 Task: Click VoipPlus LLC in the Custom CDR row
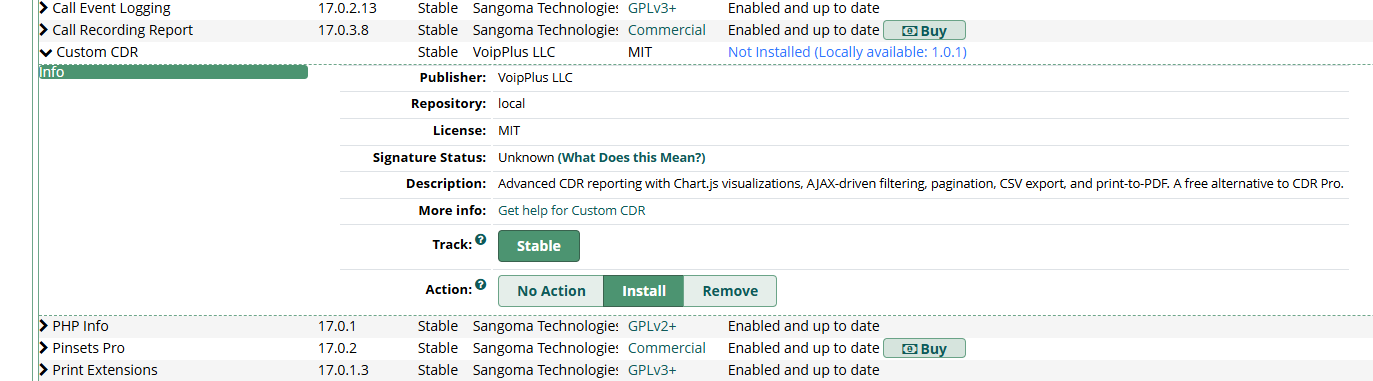click(513, 52)
